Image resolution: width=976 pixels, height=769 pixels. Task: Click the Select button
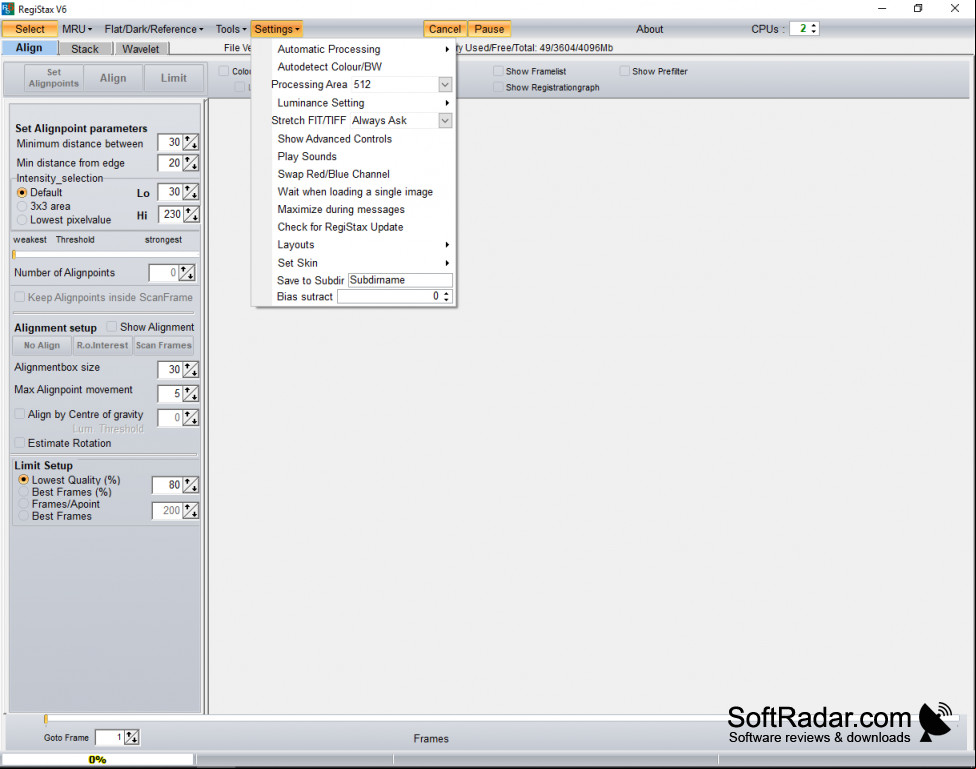click(x=30, y=29)
